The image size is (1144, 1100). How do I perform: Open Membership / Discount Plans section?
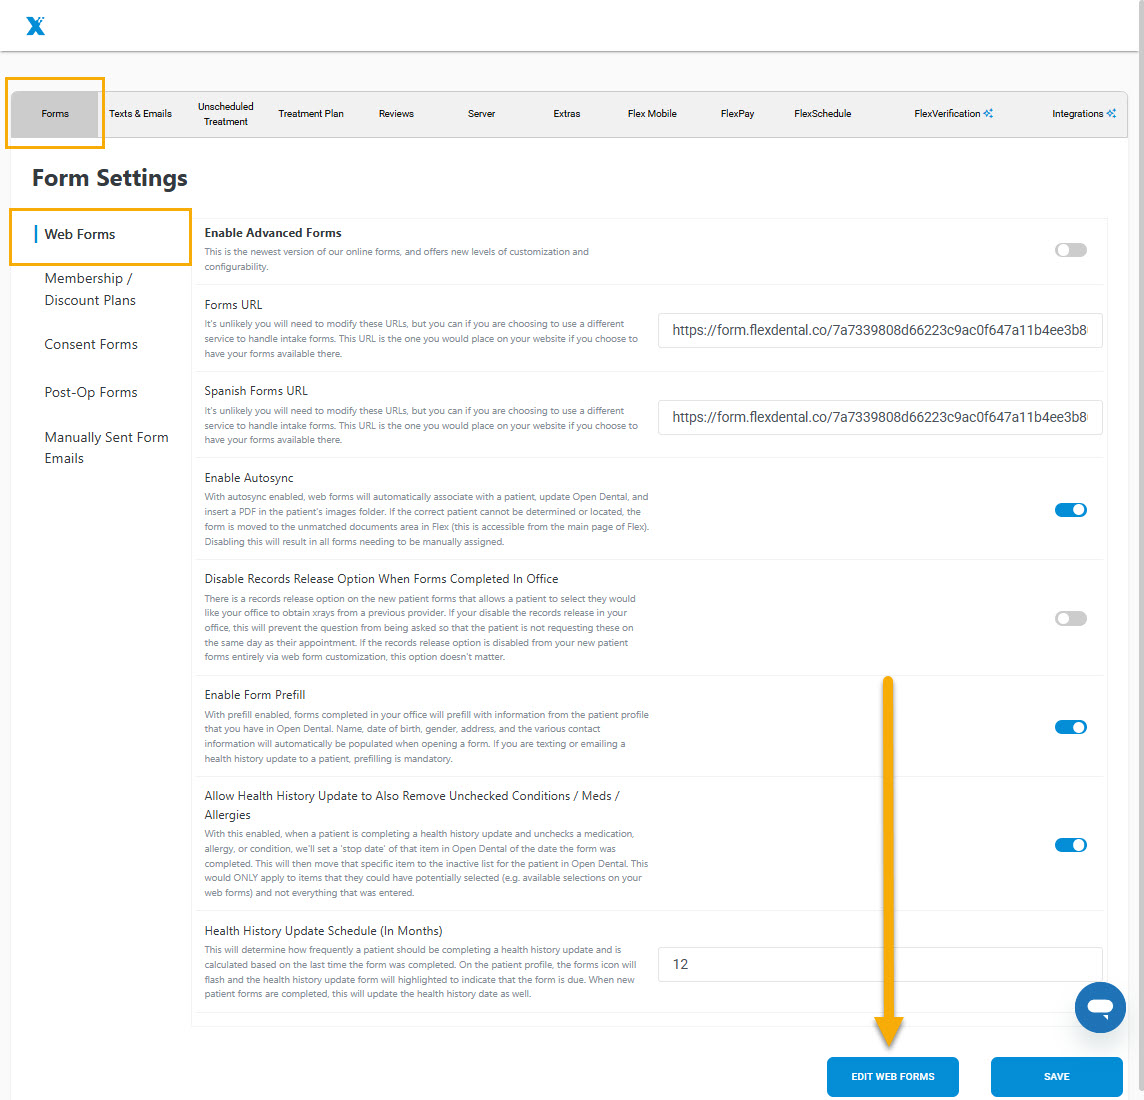pyautogui.click(x=90, y=289)
